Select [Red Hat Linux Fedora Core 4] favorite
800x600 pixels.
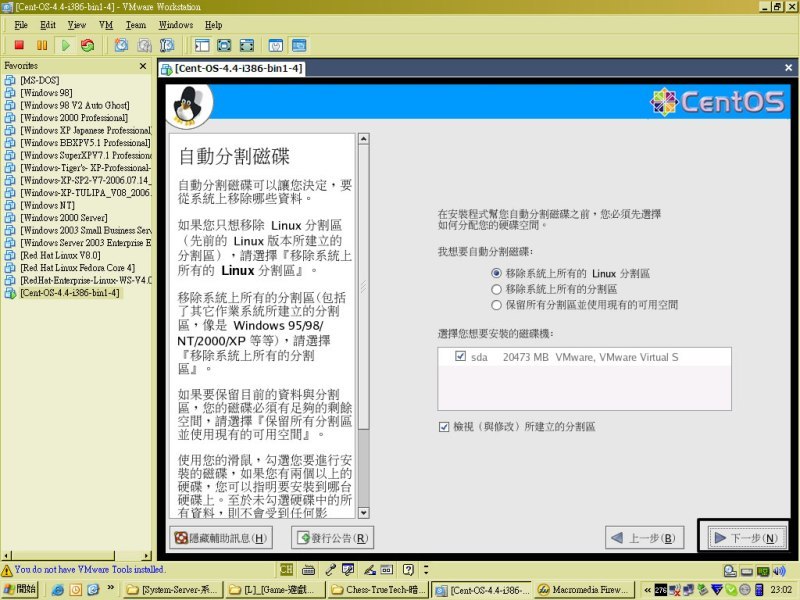[78, 268]
